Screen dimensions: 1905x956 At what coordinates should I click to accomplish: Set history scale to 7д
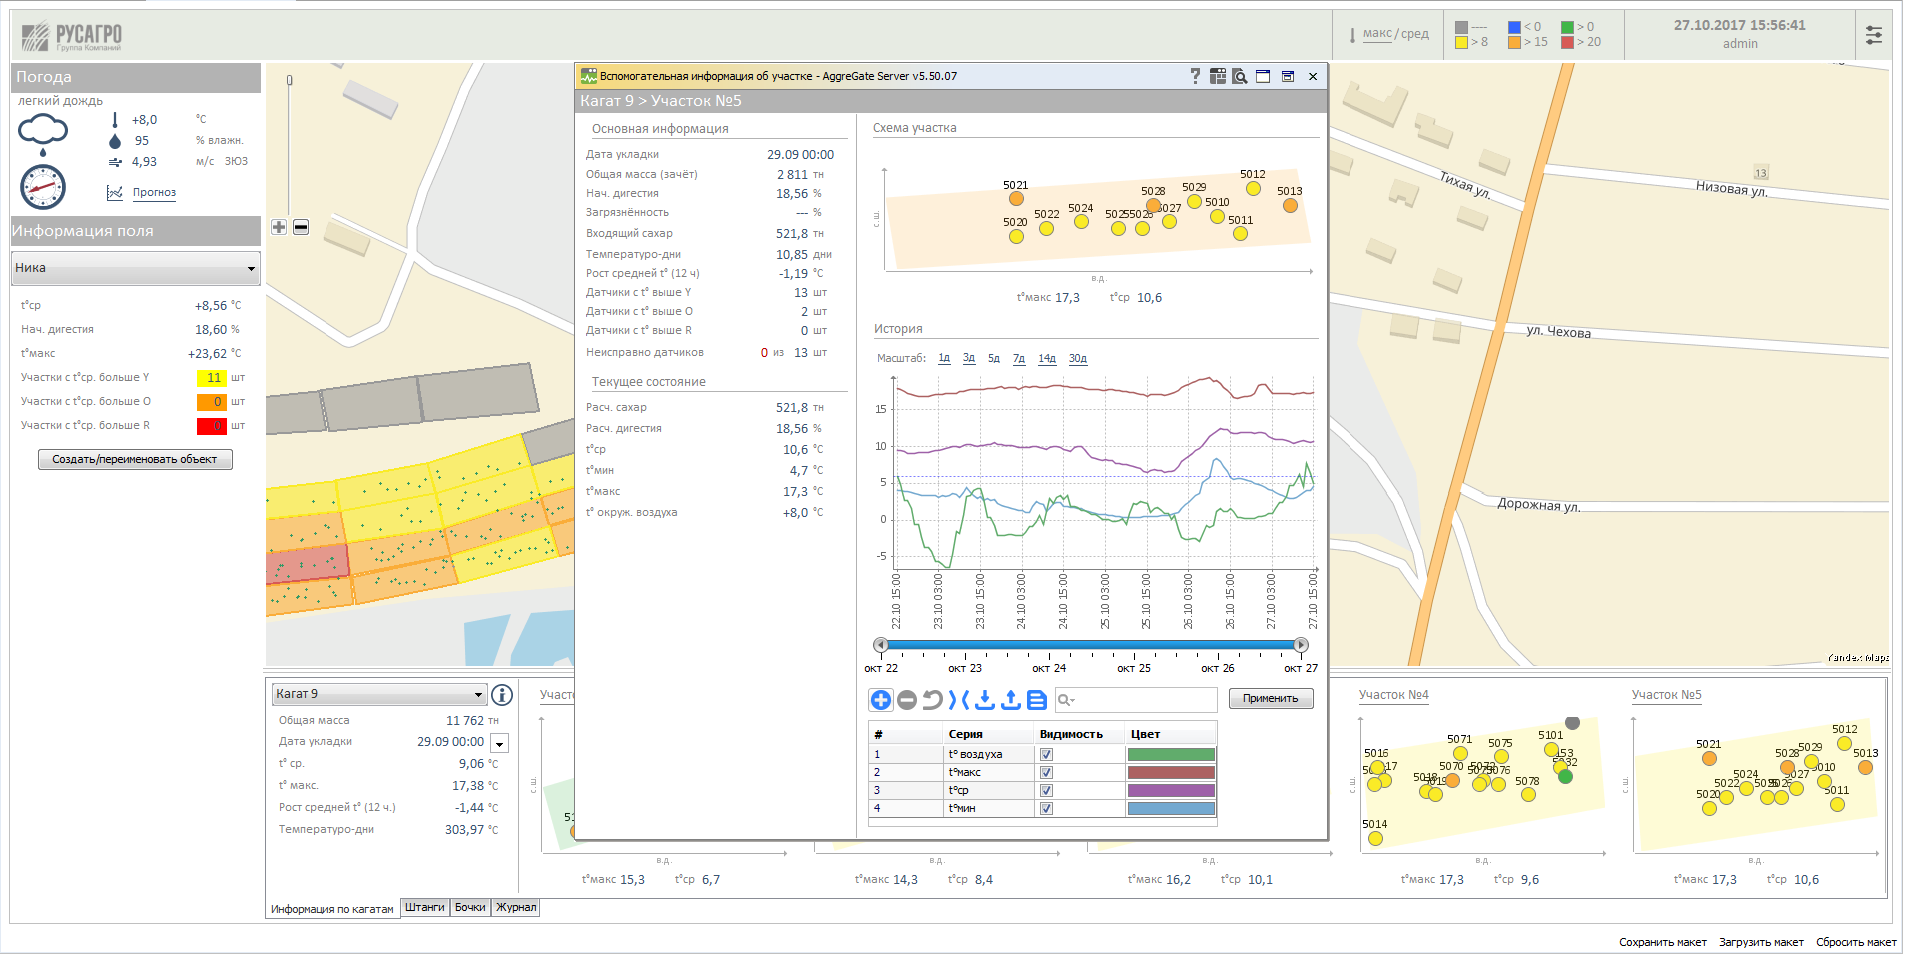(1019, 358)
